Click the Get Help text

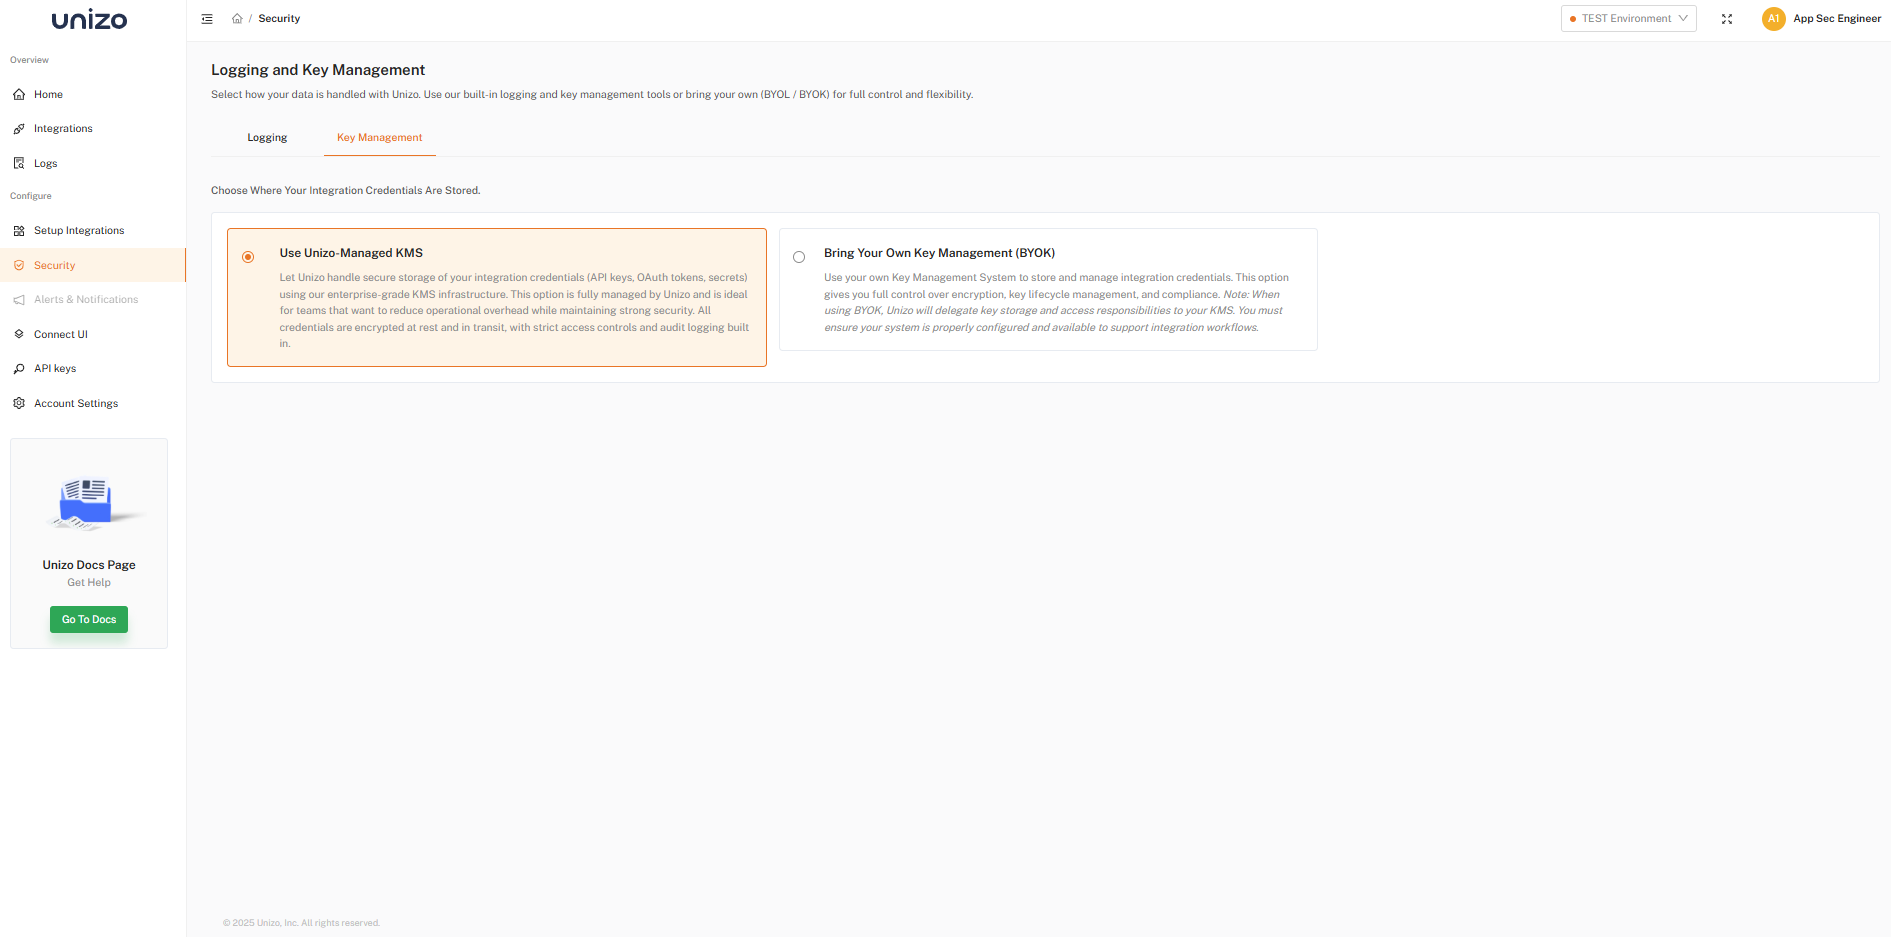tap(89, 583)
